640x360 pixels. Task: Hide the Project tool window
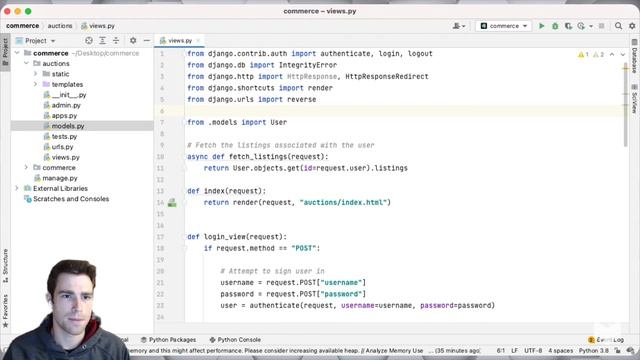click(147, 40)
